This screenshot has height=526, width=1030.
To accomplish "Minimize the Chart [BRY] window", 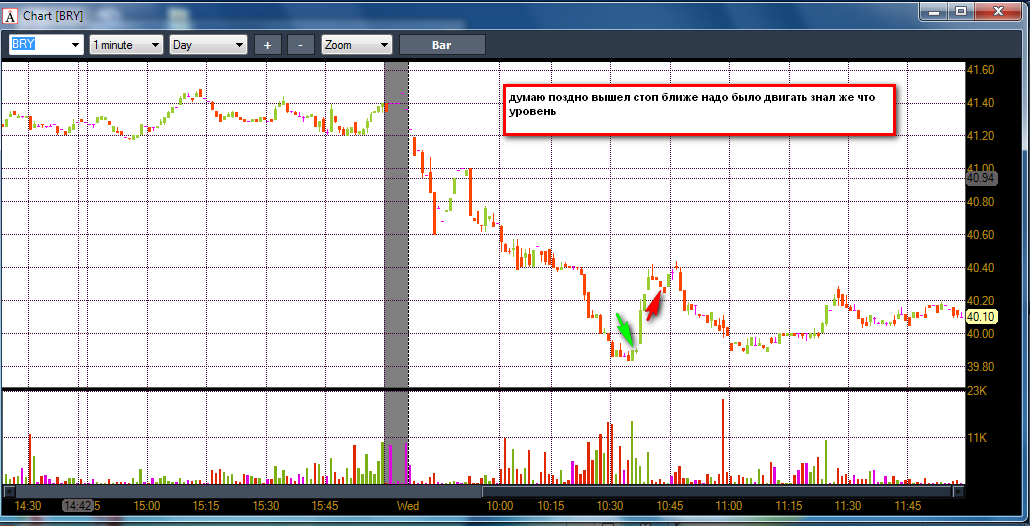I will click(934, 11).
